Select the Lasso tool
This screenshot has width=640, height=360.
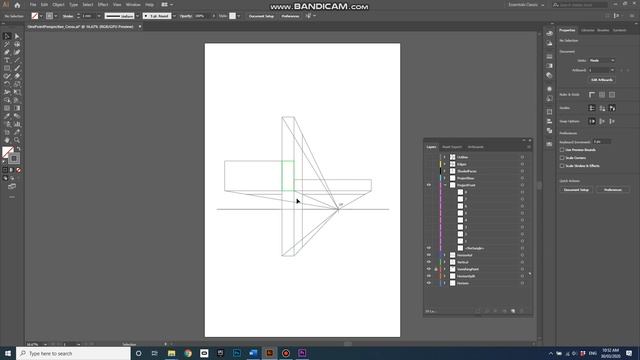coord(17,44)
